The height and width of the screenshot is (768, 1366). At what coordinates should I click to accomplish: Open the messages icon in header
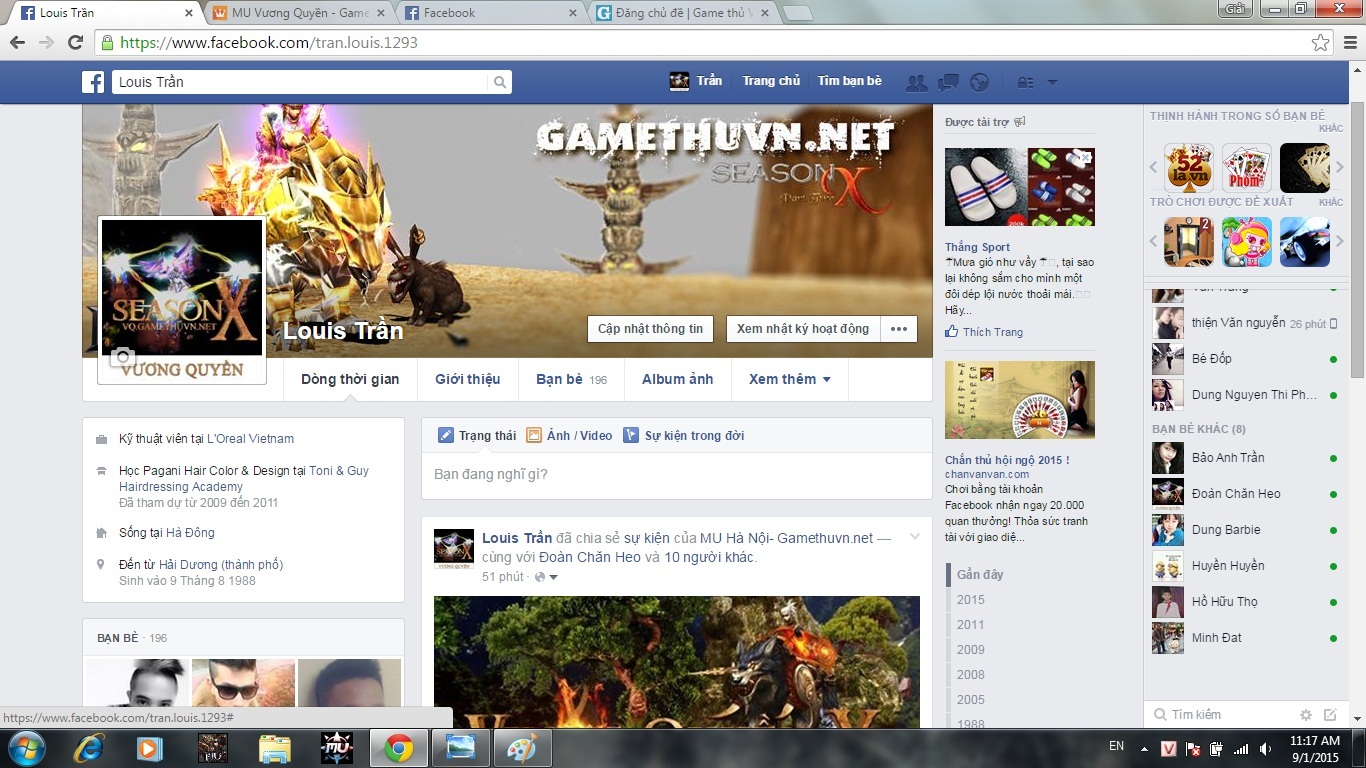(x=948, y=82)
